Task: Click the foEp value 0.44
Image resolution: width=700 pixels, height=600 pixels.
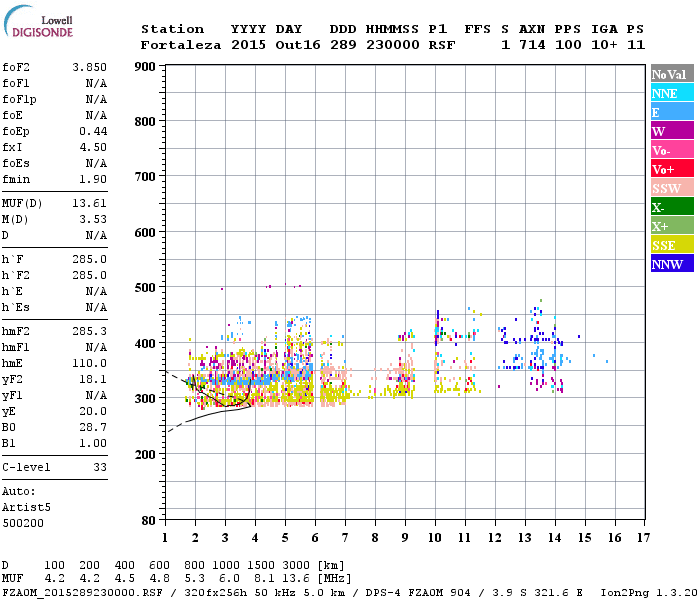Action: (93, 131)
